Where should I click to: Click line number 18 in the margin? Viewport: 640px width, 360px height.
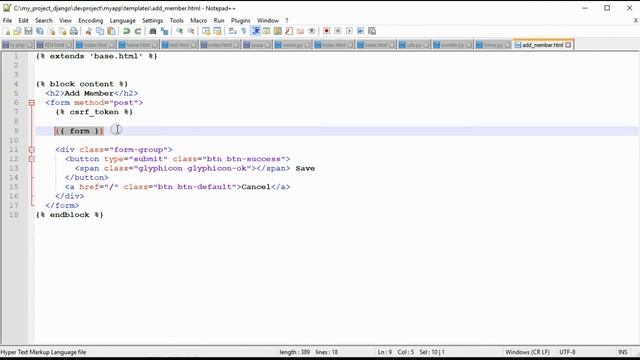coord(14,215)
